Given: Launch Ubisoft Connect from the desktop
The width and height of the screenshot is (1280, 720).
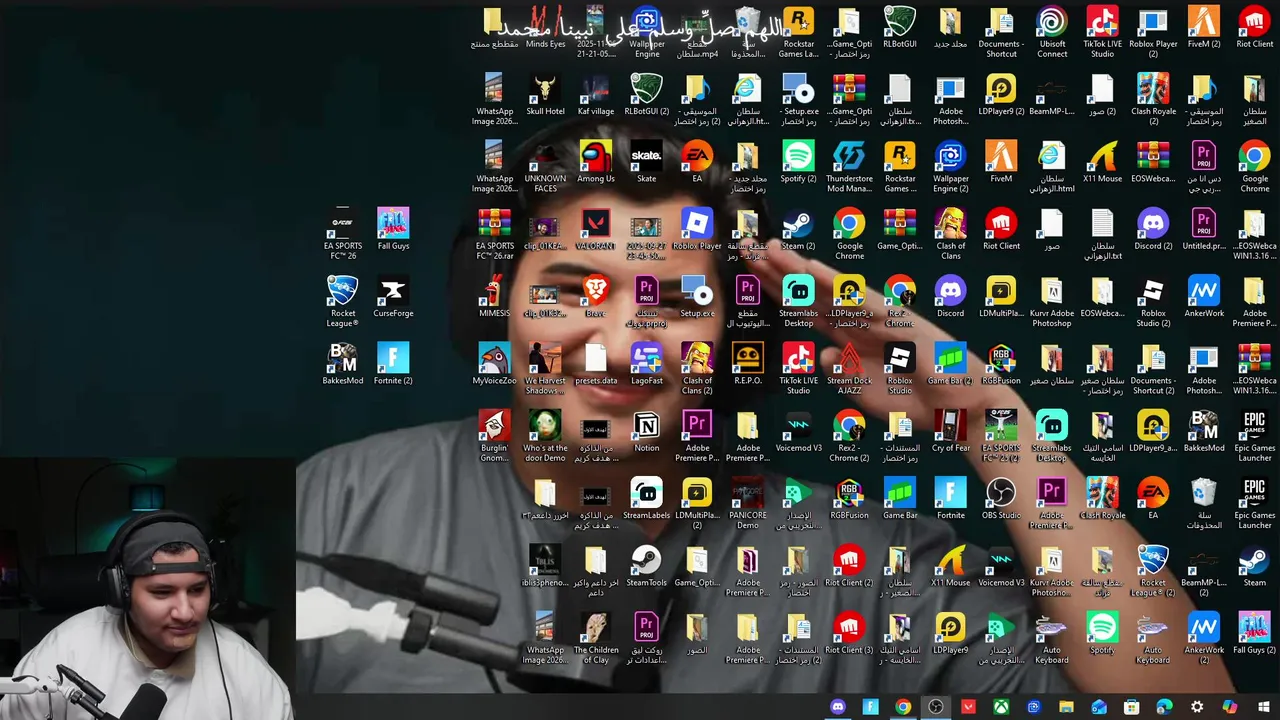Looking at the screenshot, I should pos(1052,33).
